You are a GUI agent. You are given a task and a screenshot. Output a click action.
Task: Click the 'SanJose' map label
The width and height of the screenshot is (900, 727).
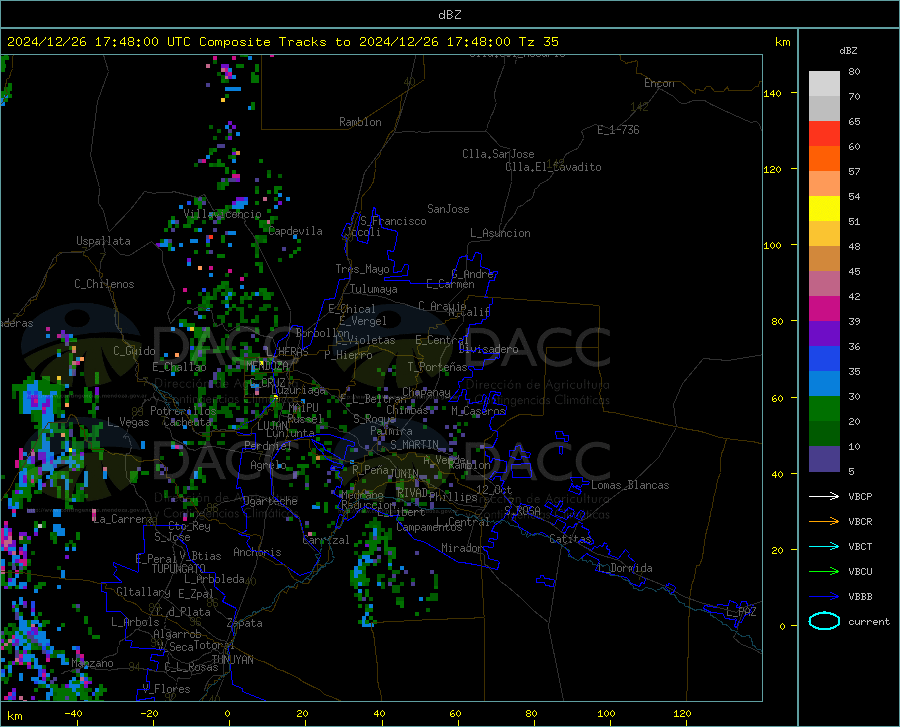click(x=448, y=209)
